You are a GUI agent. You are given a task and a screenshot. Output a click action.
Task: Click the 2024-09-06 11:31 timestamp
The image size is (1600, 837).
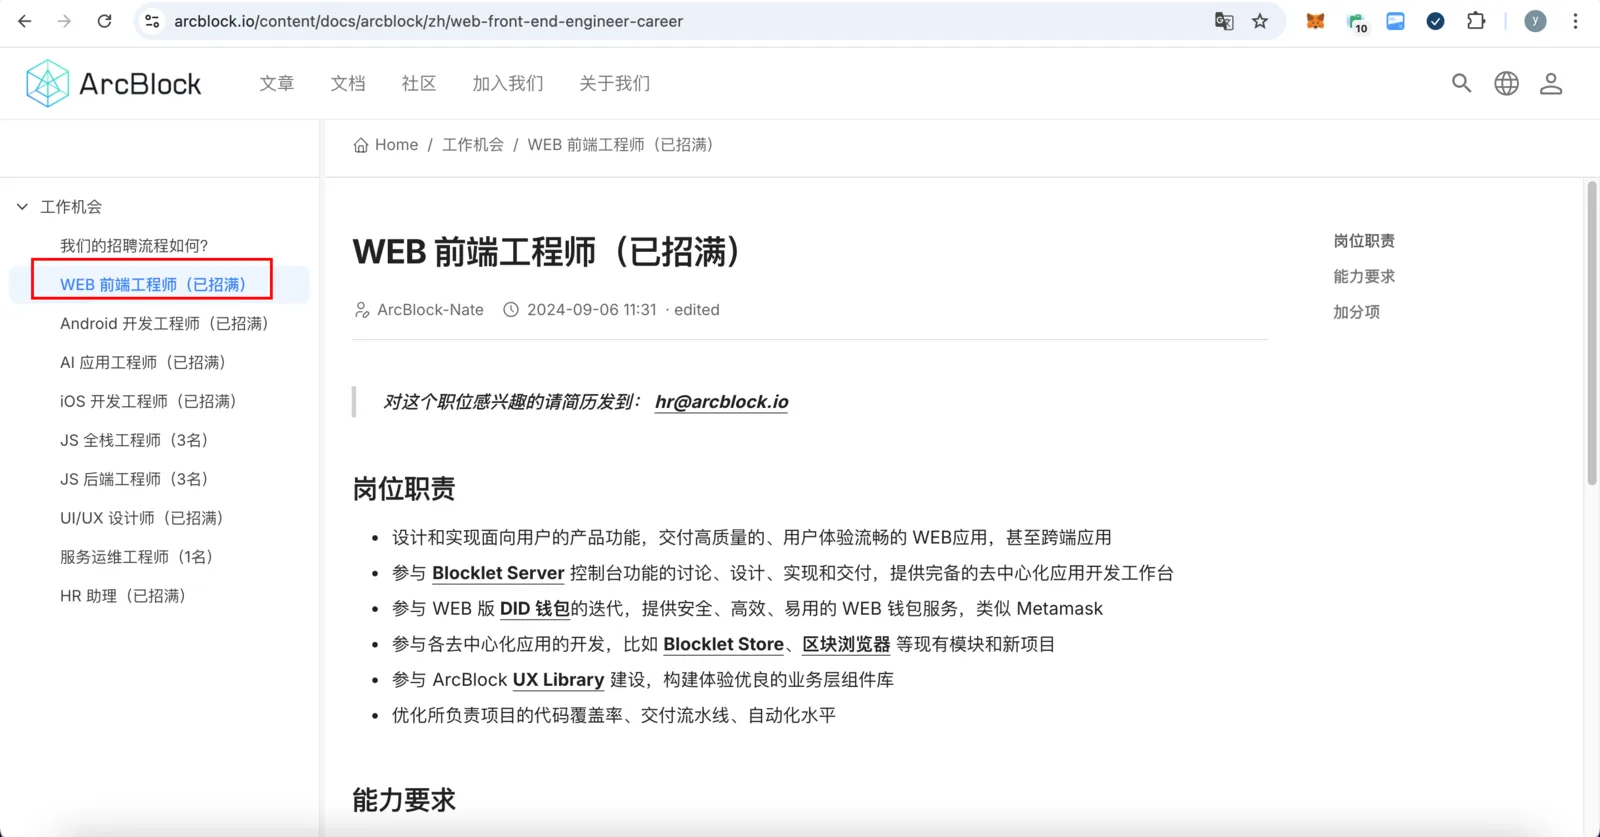[592, 310]
